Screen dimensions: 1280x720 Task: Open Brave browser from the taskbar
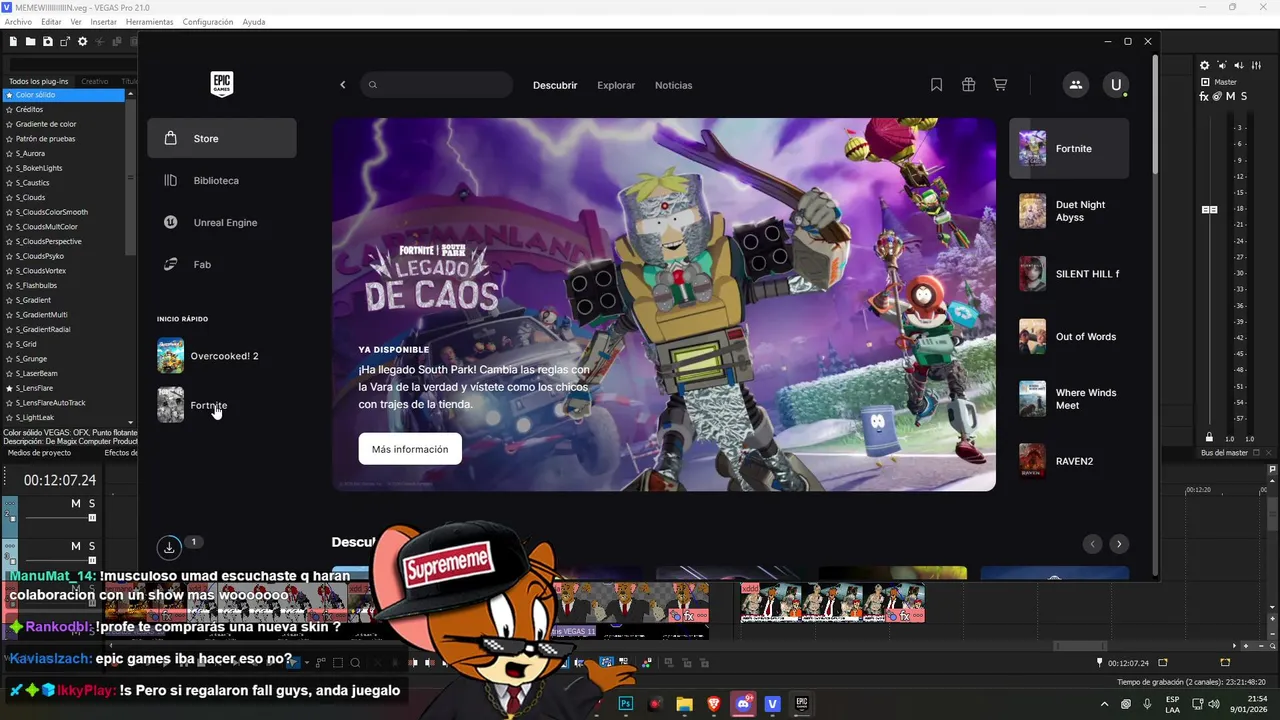click(714, 704)
